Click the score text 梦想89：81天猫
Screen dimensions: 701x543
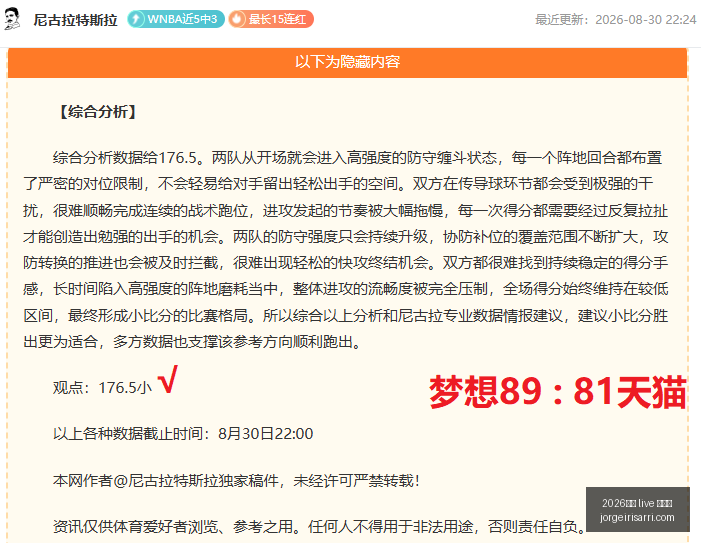pos(557,392)
